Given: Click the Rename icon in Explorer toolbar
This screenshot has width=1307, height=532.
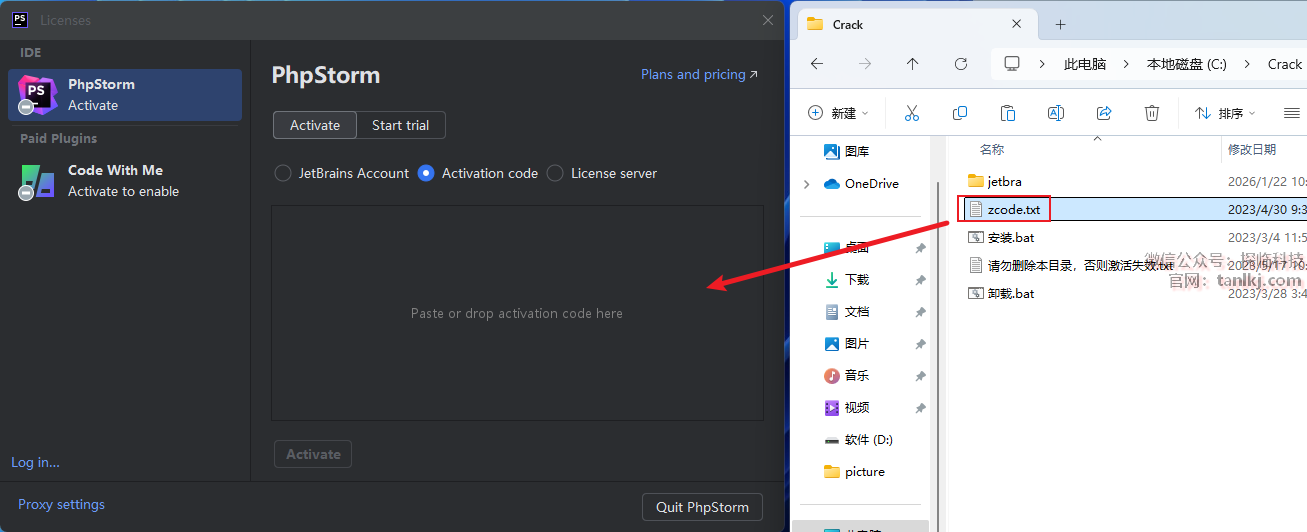Looking at the screenshot, I should pos(1055,113).
